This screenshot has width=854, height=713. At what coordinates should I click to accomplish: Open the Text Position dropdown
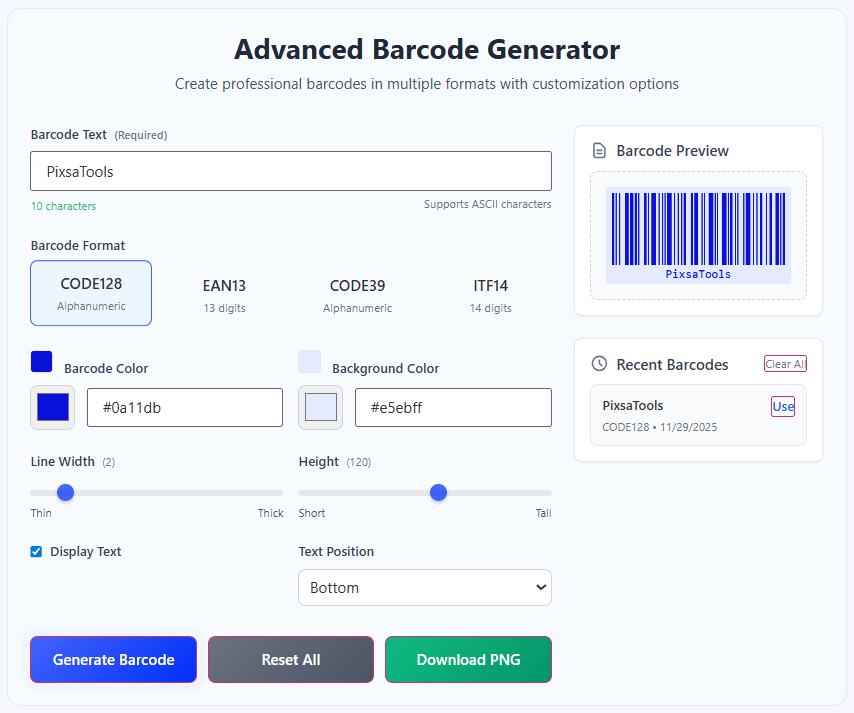coord(425,588)
